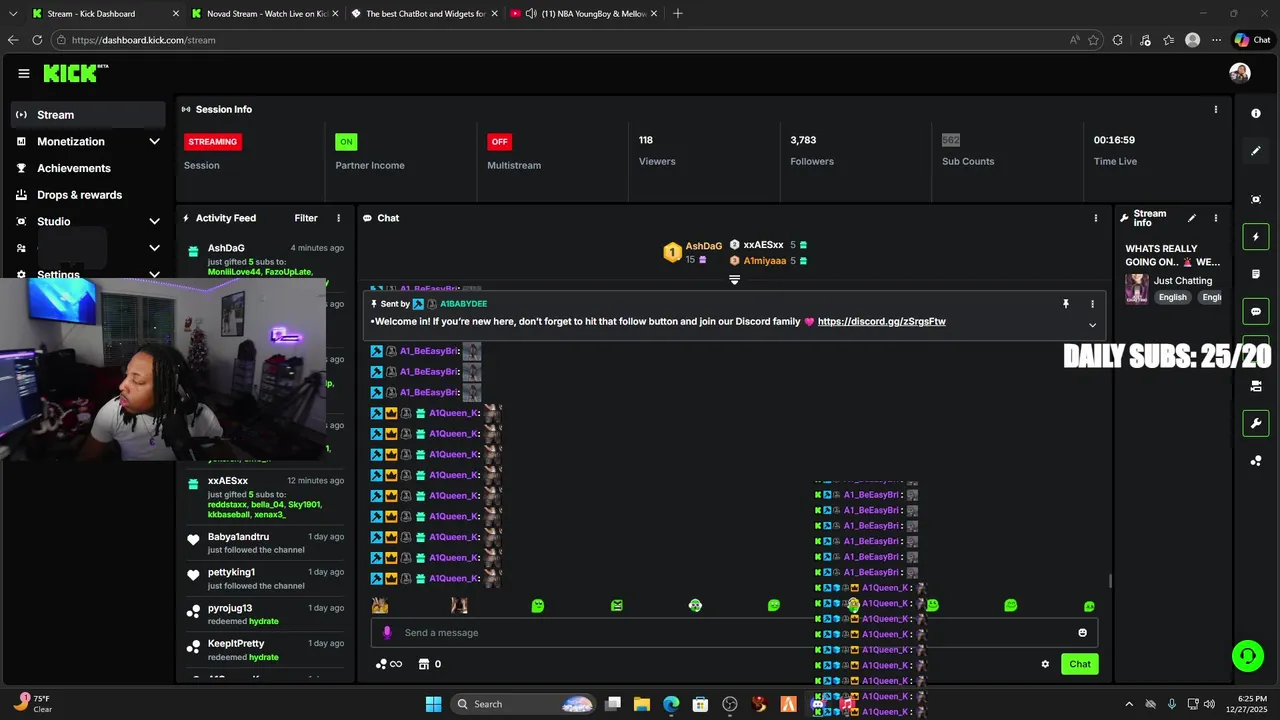Click the chat panel scrollbar
This screenshot has width=1280, height=720.
(1110, 581)
